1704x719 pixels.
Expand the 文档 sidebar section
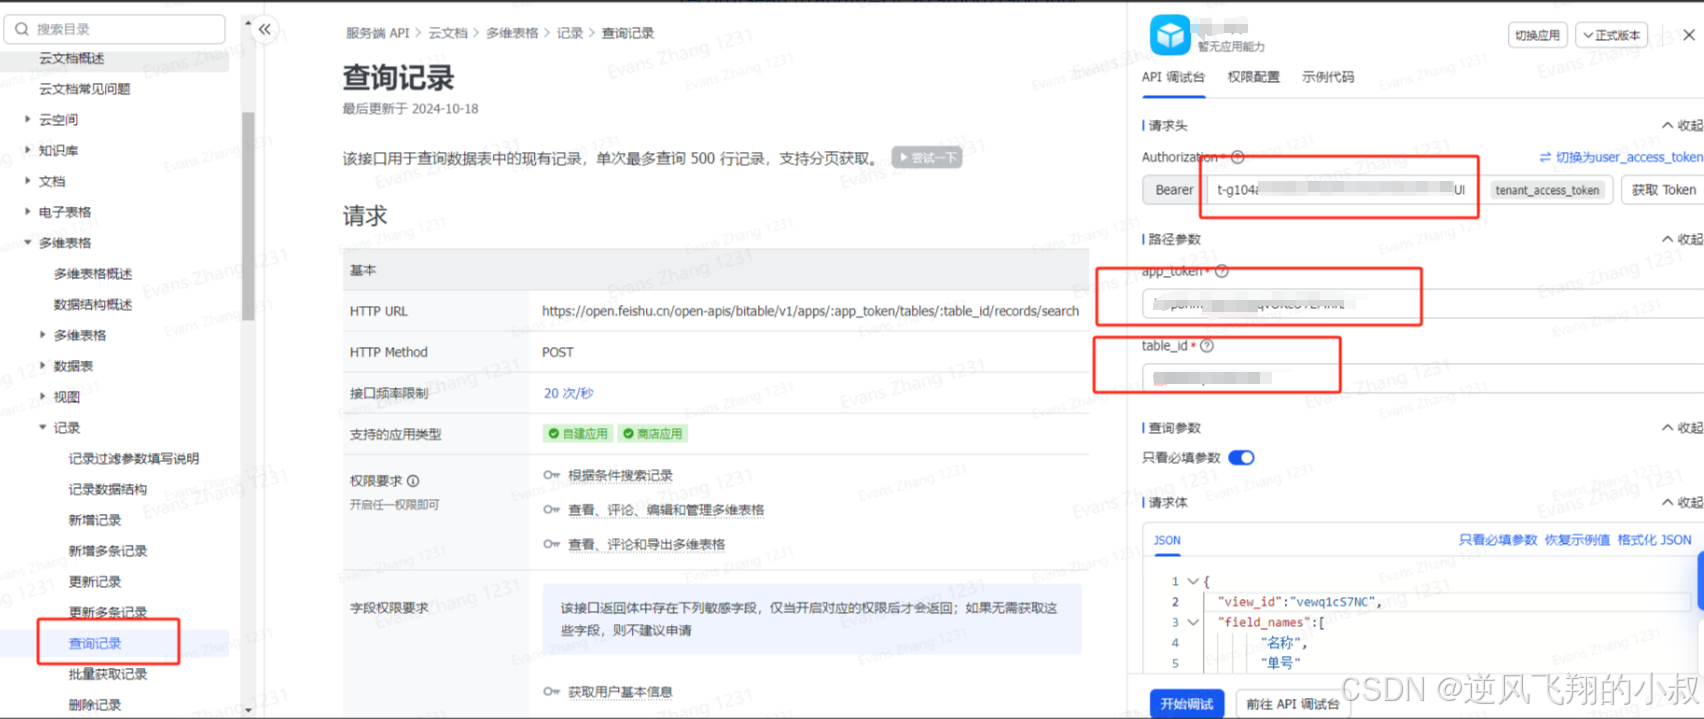(x=28, y=181)
